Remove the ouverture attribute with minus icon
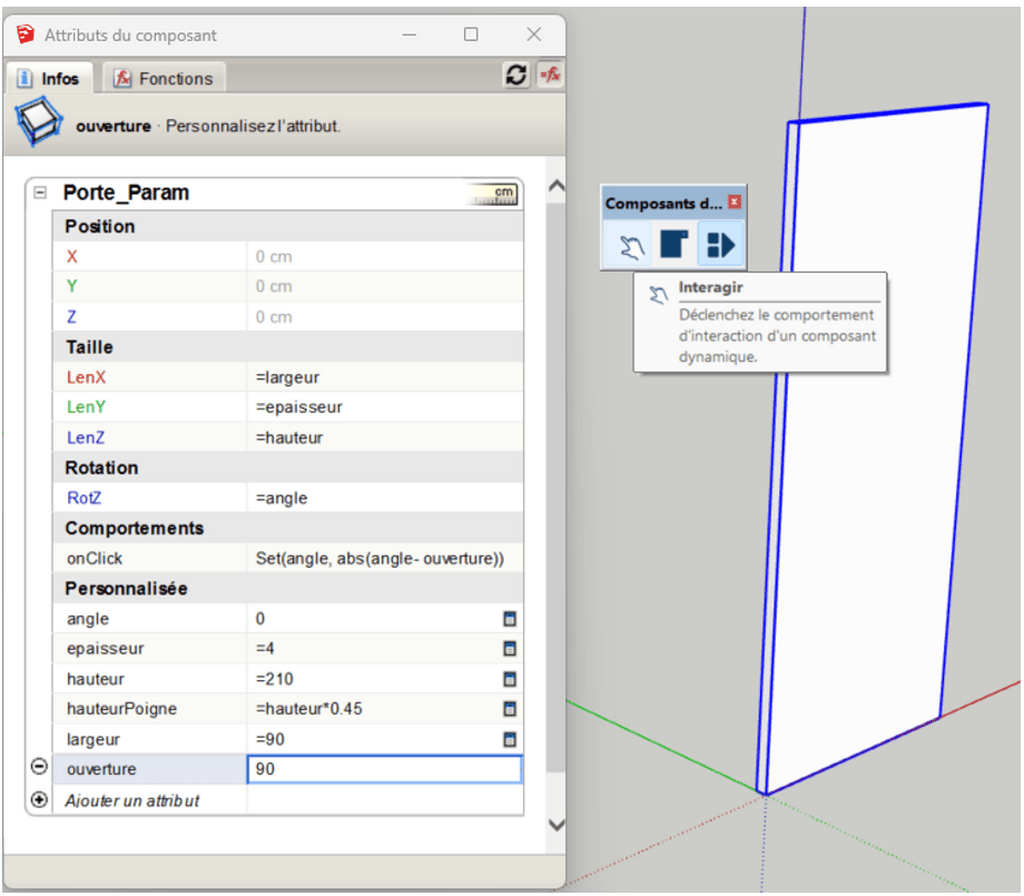Screen dimensions: 1024x896 (39, 768)
